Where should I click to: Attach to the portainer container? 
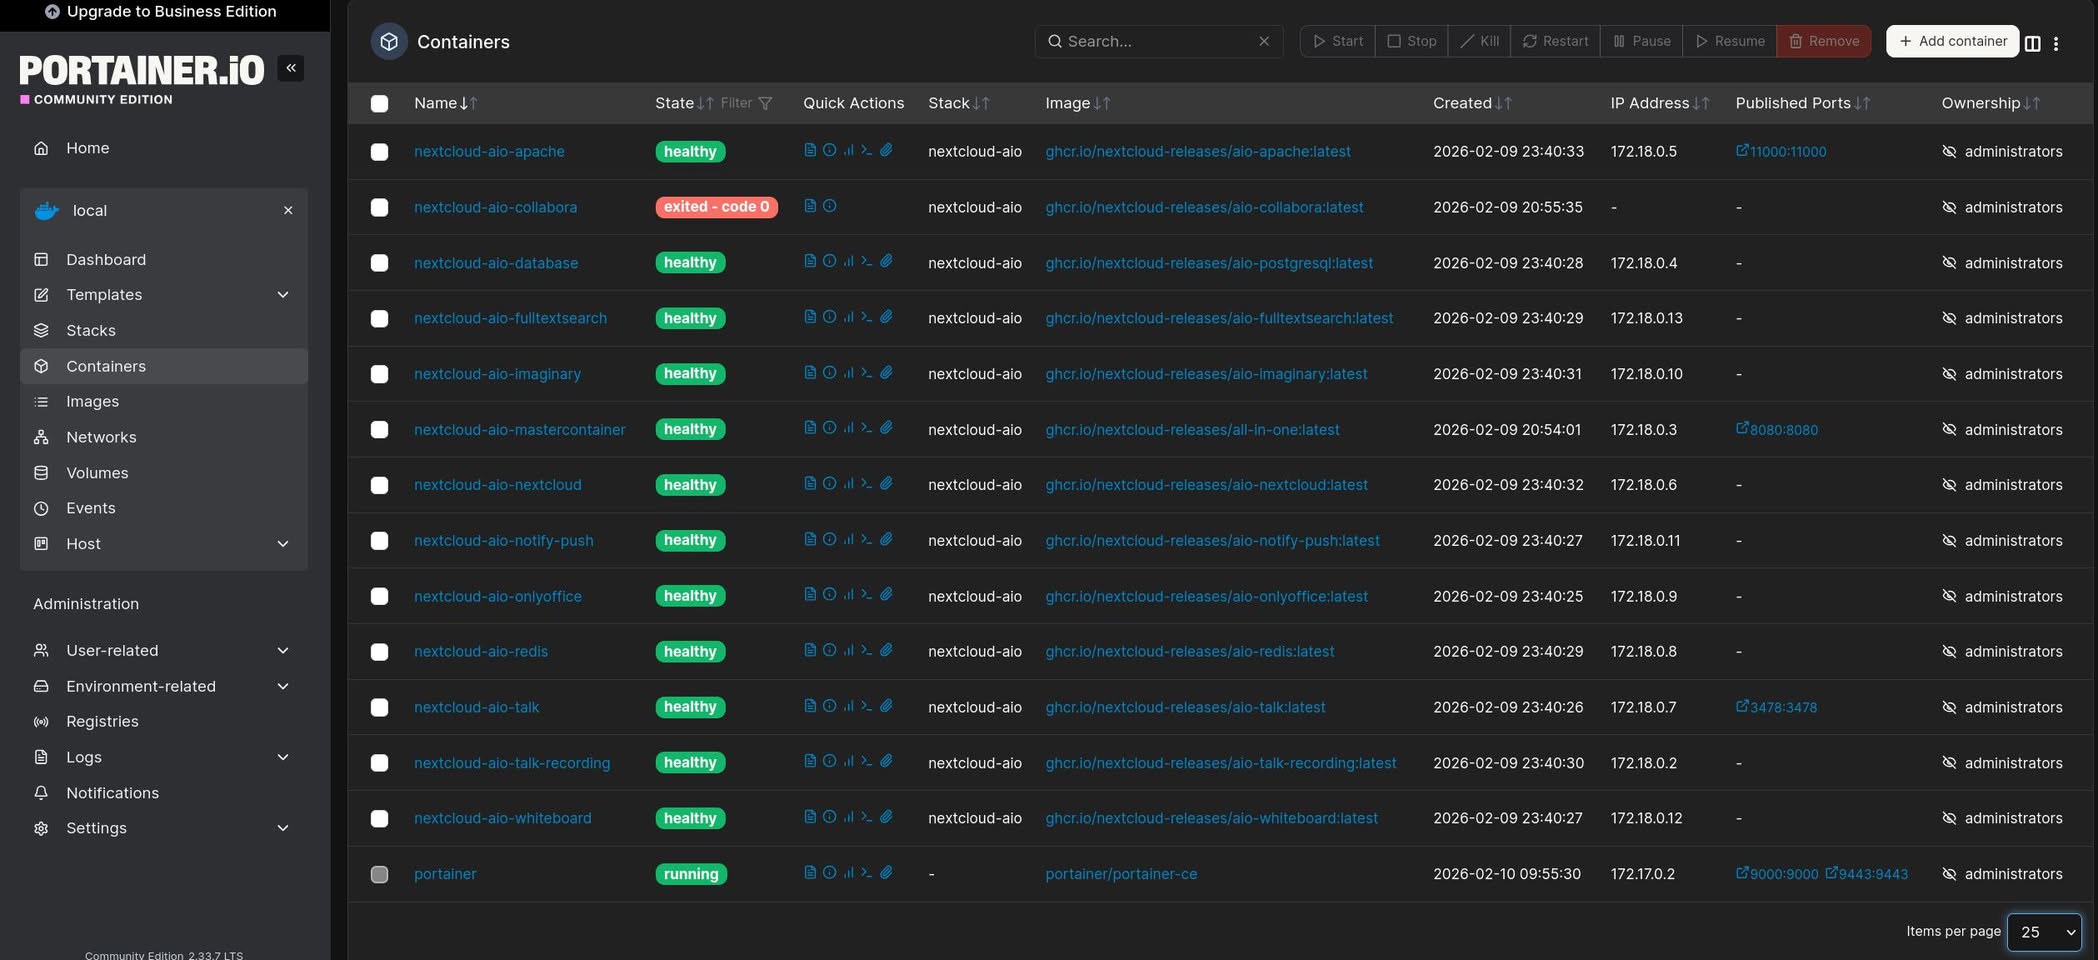coord(886,872)
